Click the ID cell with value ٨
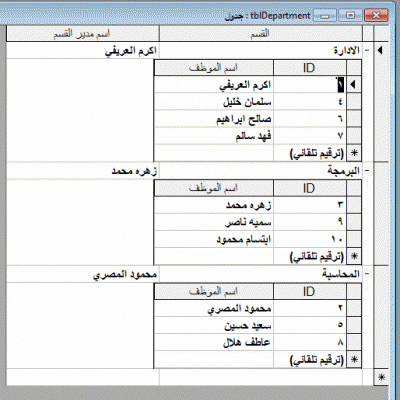 (310, 342)
